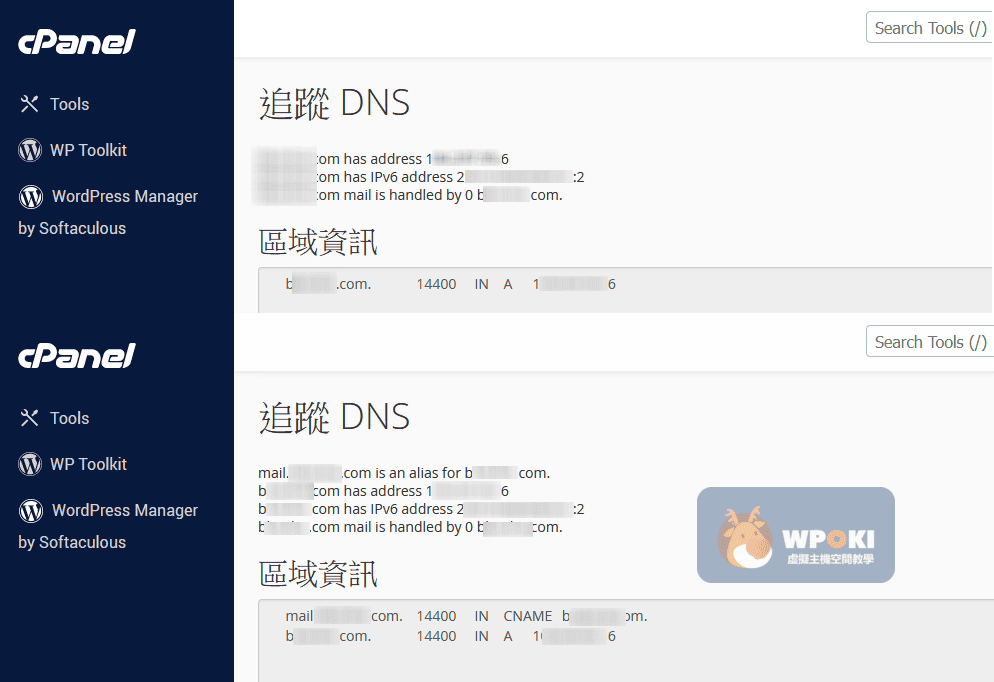Click the upper WordPress Manager WordPress icon
Screen dimensions: 994x682
[31, 196]
